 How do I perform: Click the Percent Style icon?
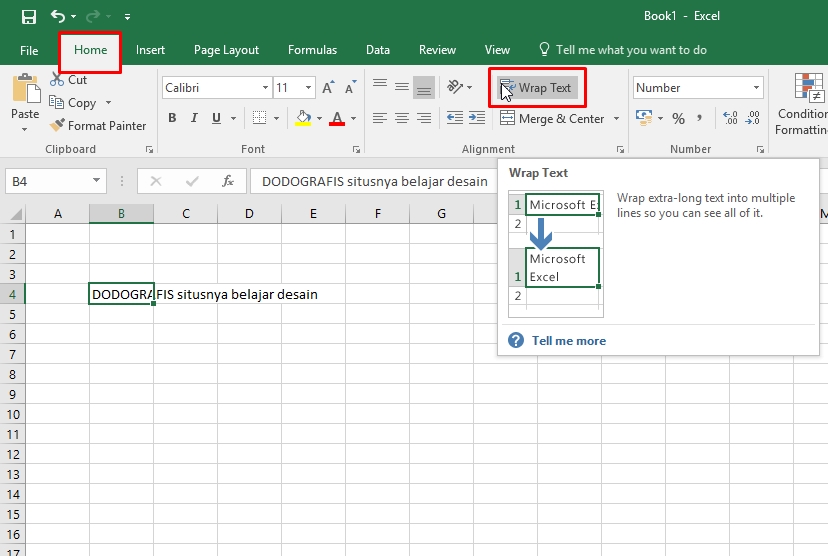click(679, 118)
